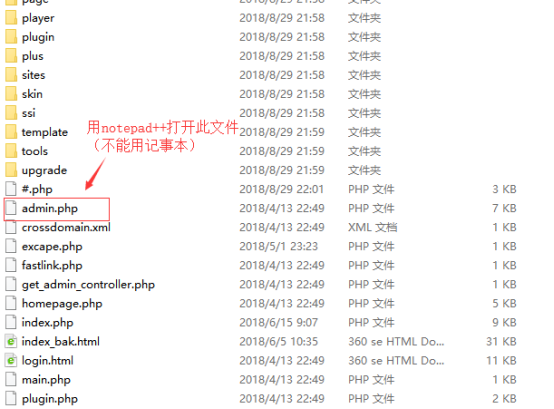This screenshot has height=409, width=554.
Task: Click the index_bak.html browser file icon
Action: coord(11,342)
